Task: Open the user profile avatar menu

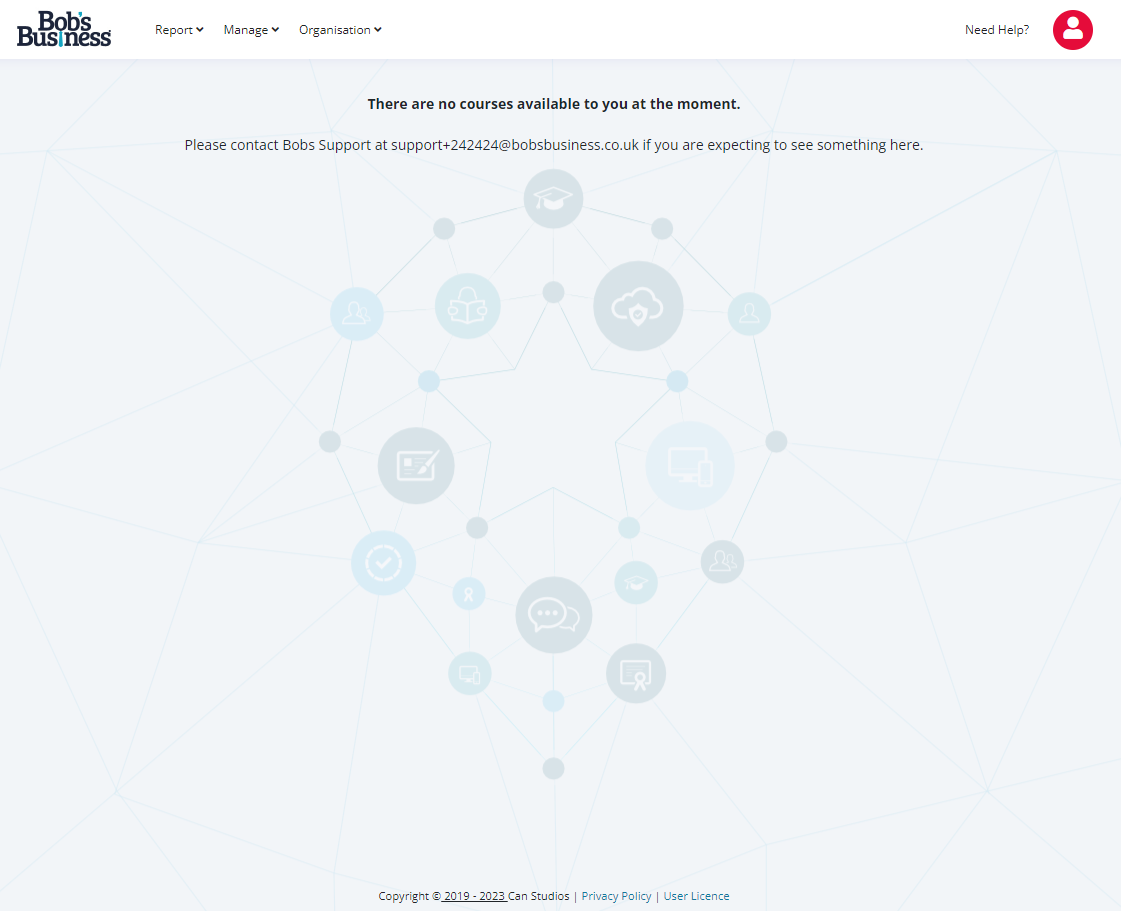Action: point(1072,30)
